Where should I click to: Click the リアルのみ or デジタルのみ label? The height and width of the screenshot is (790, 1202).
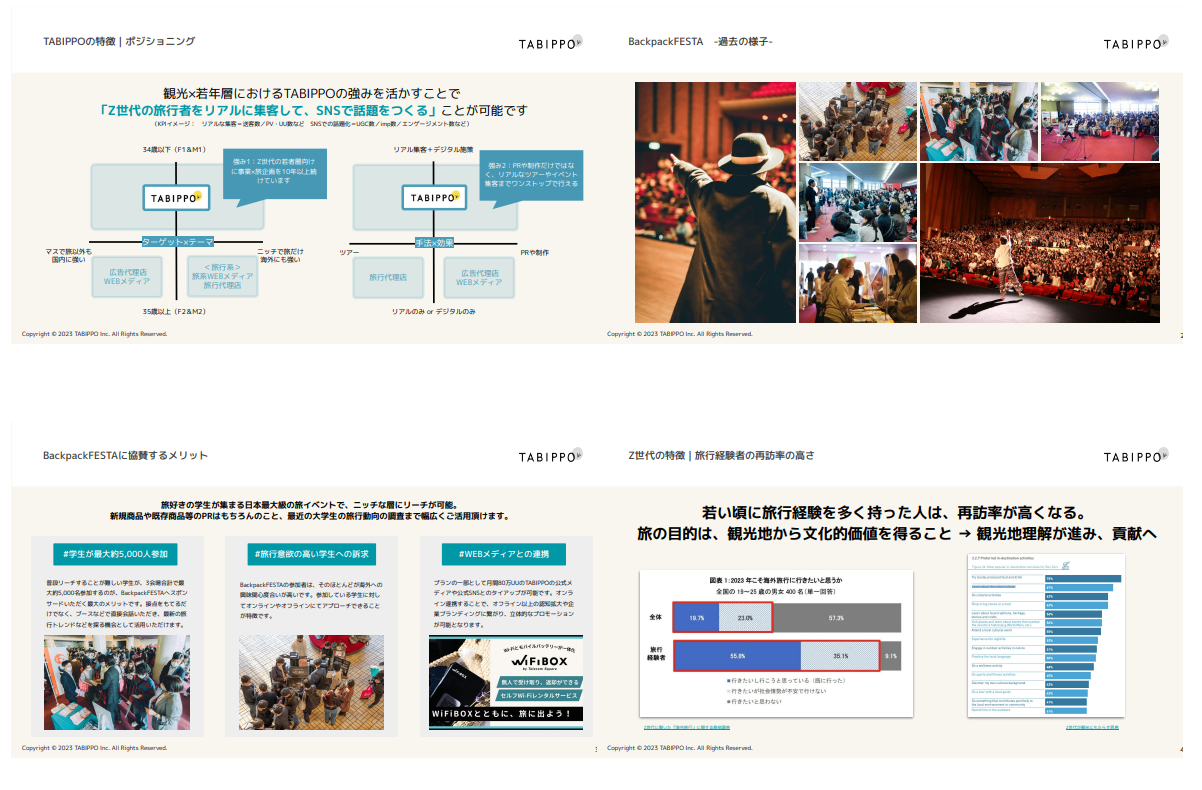tap(433, 312)
